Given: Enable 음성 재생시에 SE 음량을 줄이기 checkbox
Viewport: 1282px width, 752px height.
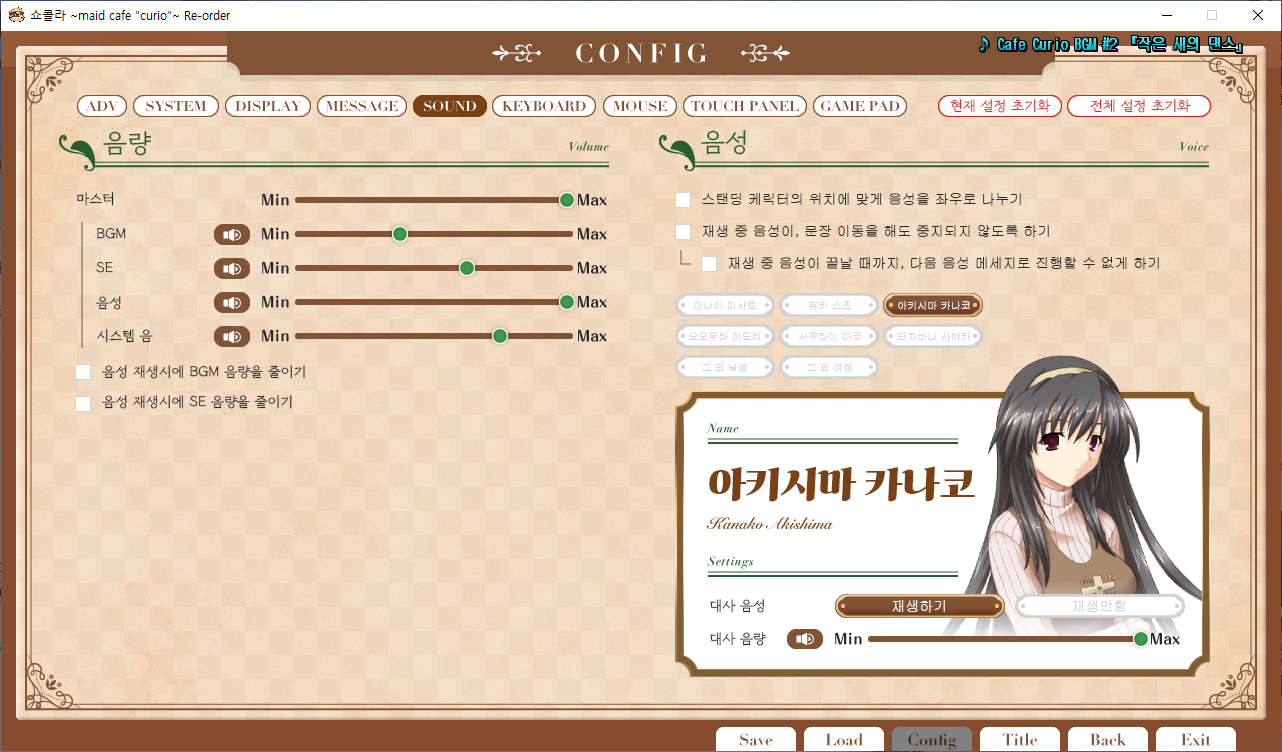Looking at the screenshot, I should tap(84, 403).
